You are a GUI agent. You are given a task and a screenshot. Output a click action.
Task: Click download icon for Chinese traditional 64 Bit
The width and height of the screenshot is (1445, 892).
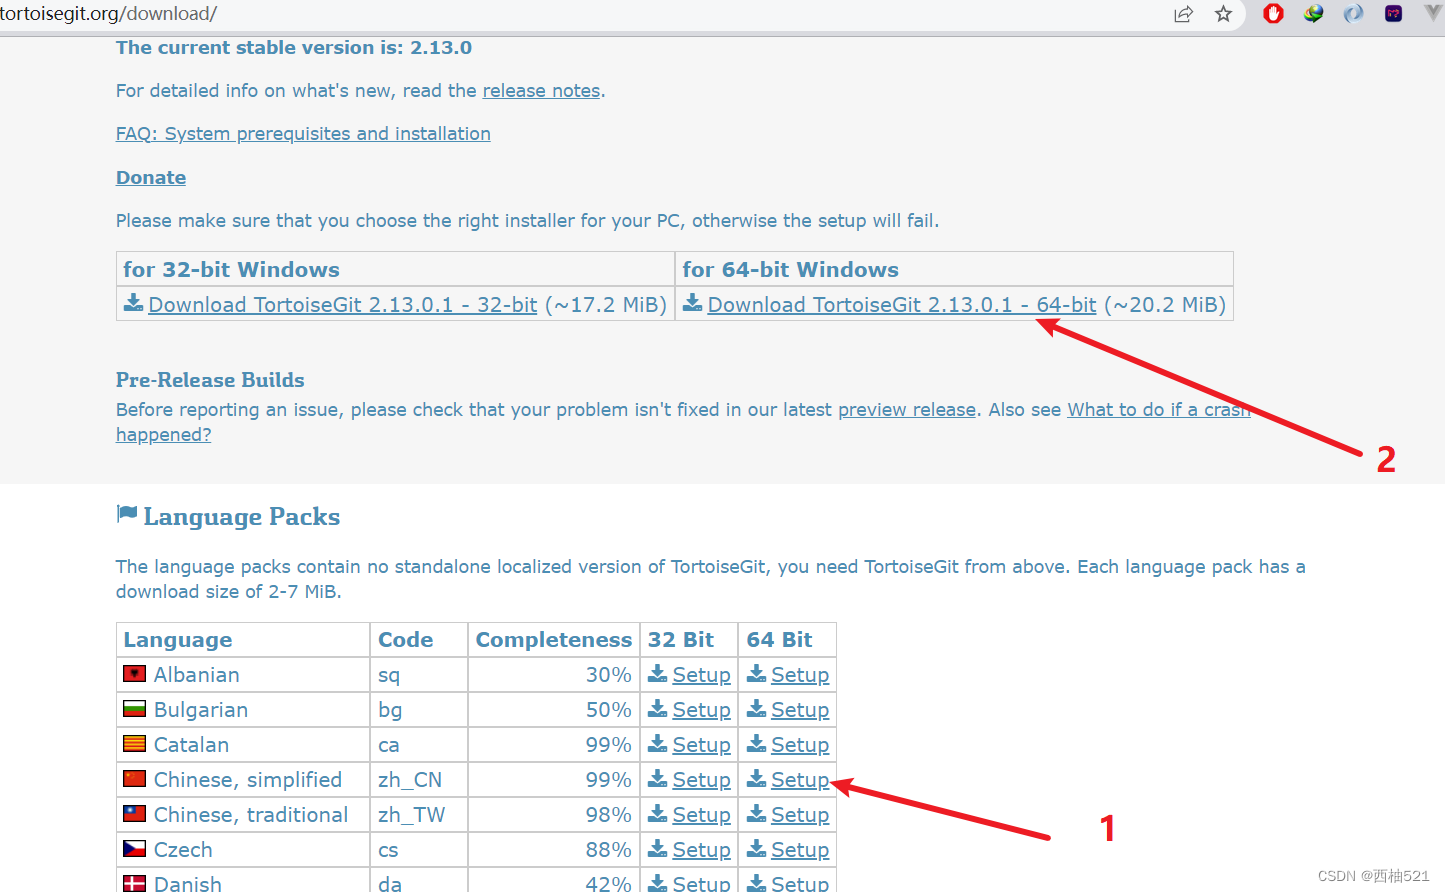(756, 813)
